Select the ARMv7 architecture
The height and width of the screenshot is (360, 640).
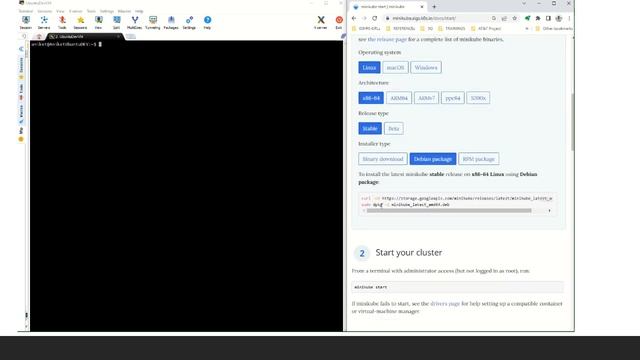(x=426, y=98)
